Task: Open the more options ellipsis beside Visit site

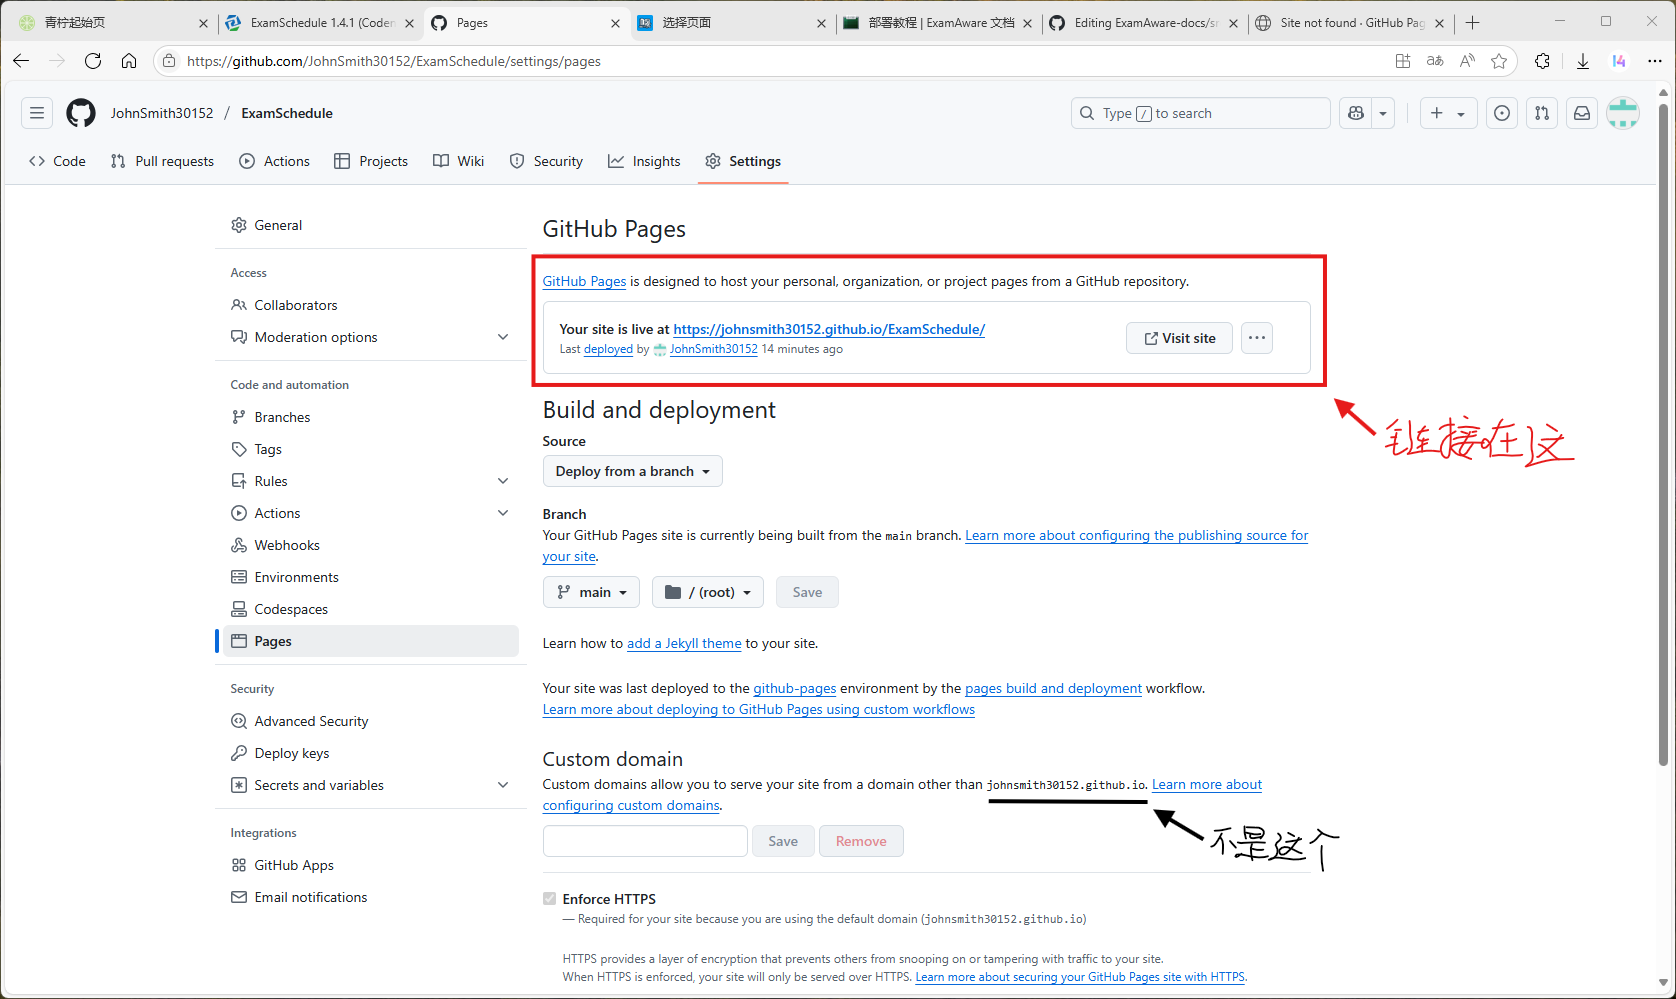Action: pyautogui.click(x=1257, y=338)
